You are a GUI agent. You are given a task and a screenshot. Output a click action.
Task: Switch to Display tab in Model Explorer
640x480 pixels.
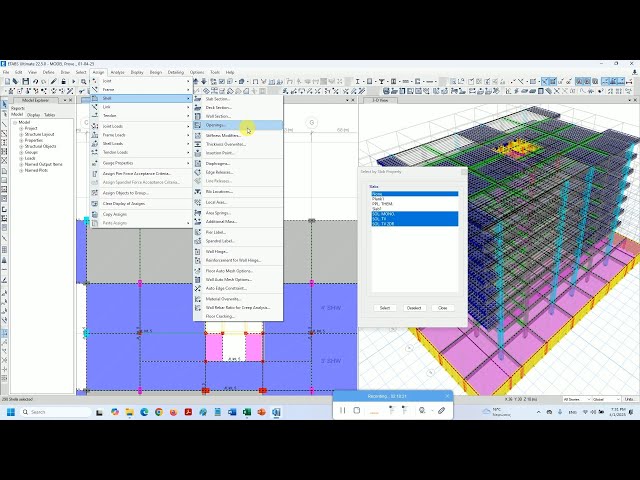coord(33,115)
